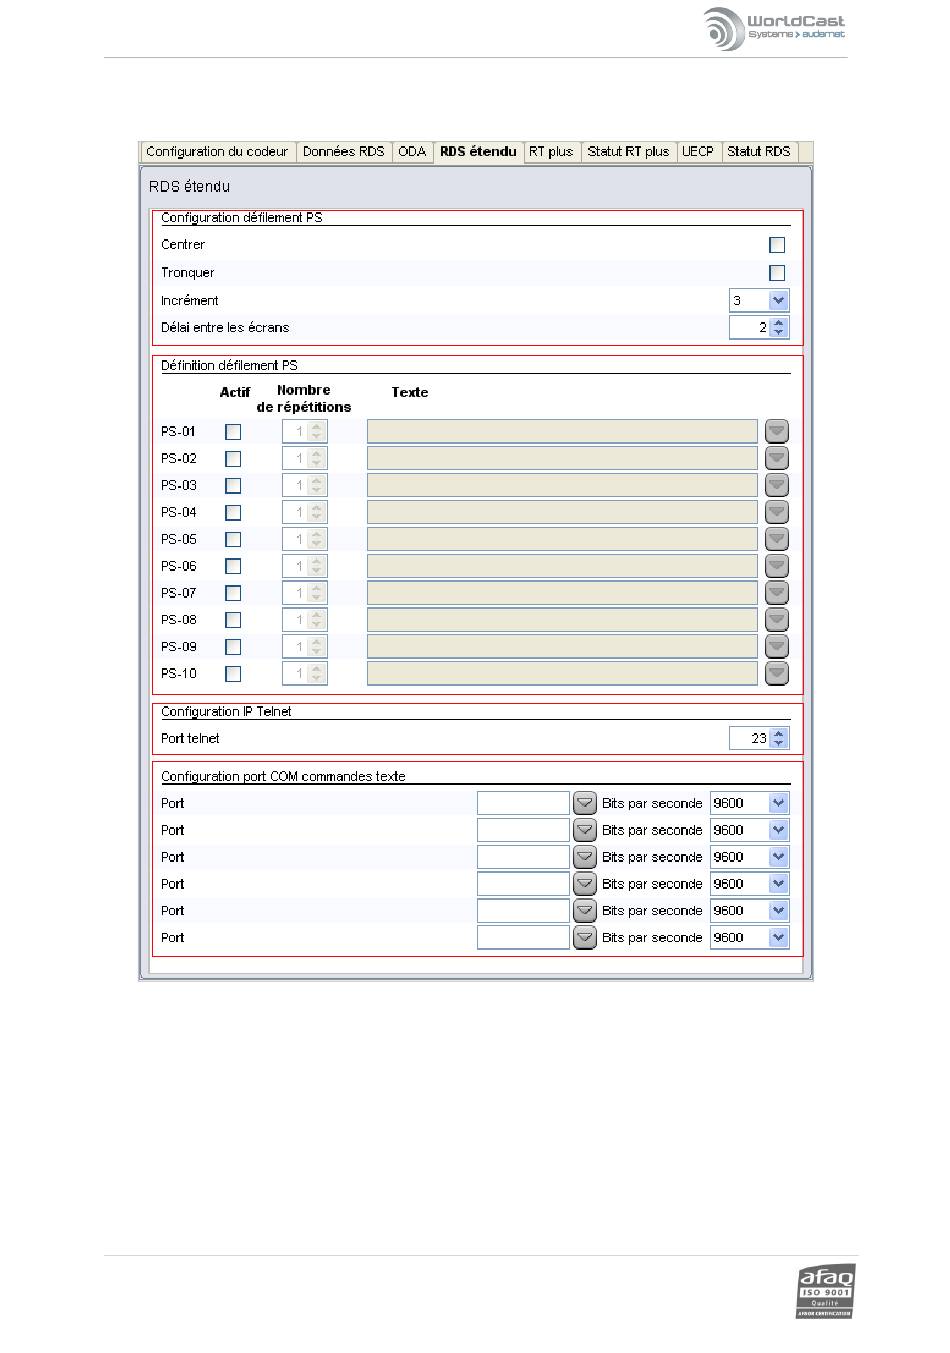Check the PS-10 Actif checkbox
Screen dimensions: 950x1353
[233, 674]
